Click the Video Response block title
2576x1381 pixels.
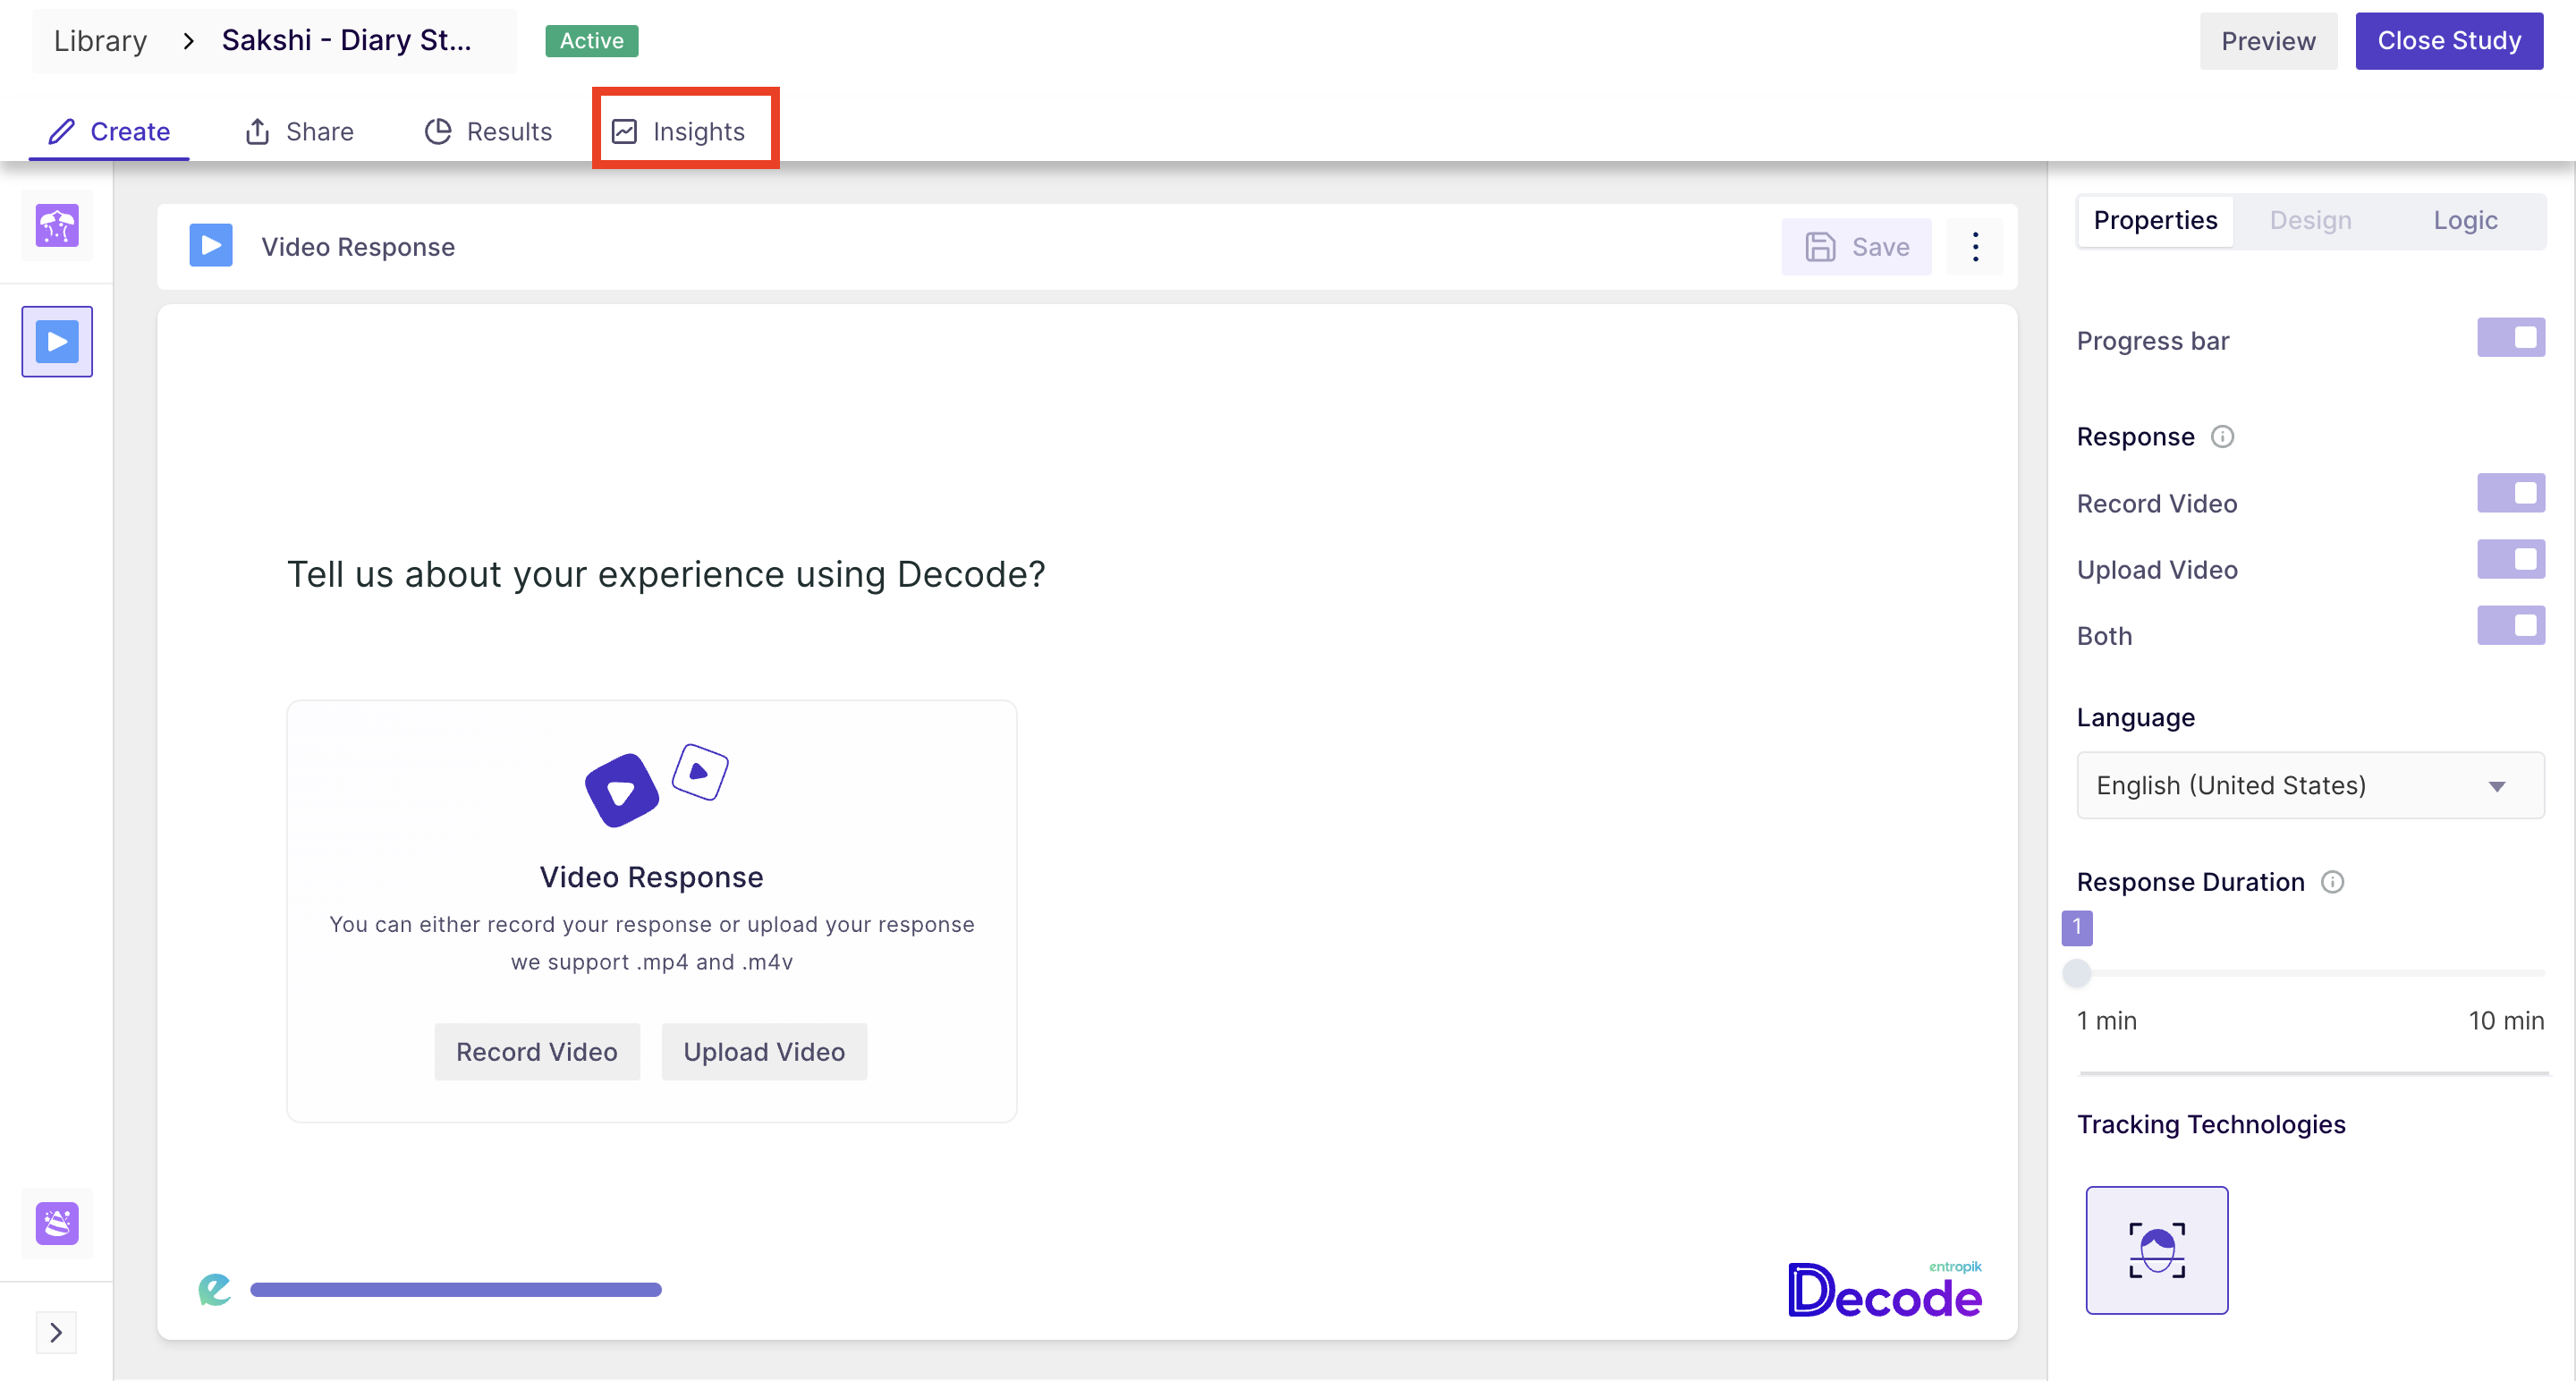(358, 247)
